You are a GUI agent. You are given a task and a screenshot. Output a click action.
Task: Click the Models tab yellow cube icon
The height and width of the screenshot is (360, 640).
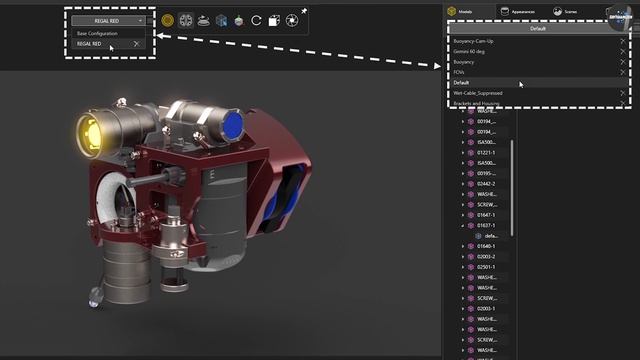coord(451,11)
